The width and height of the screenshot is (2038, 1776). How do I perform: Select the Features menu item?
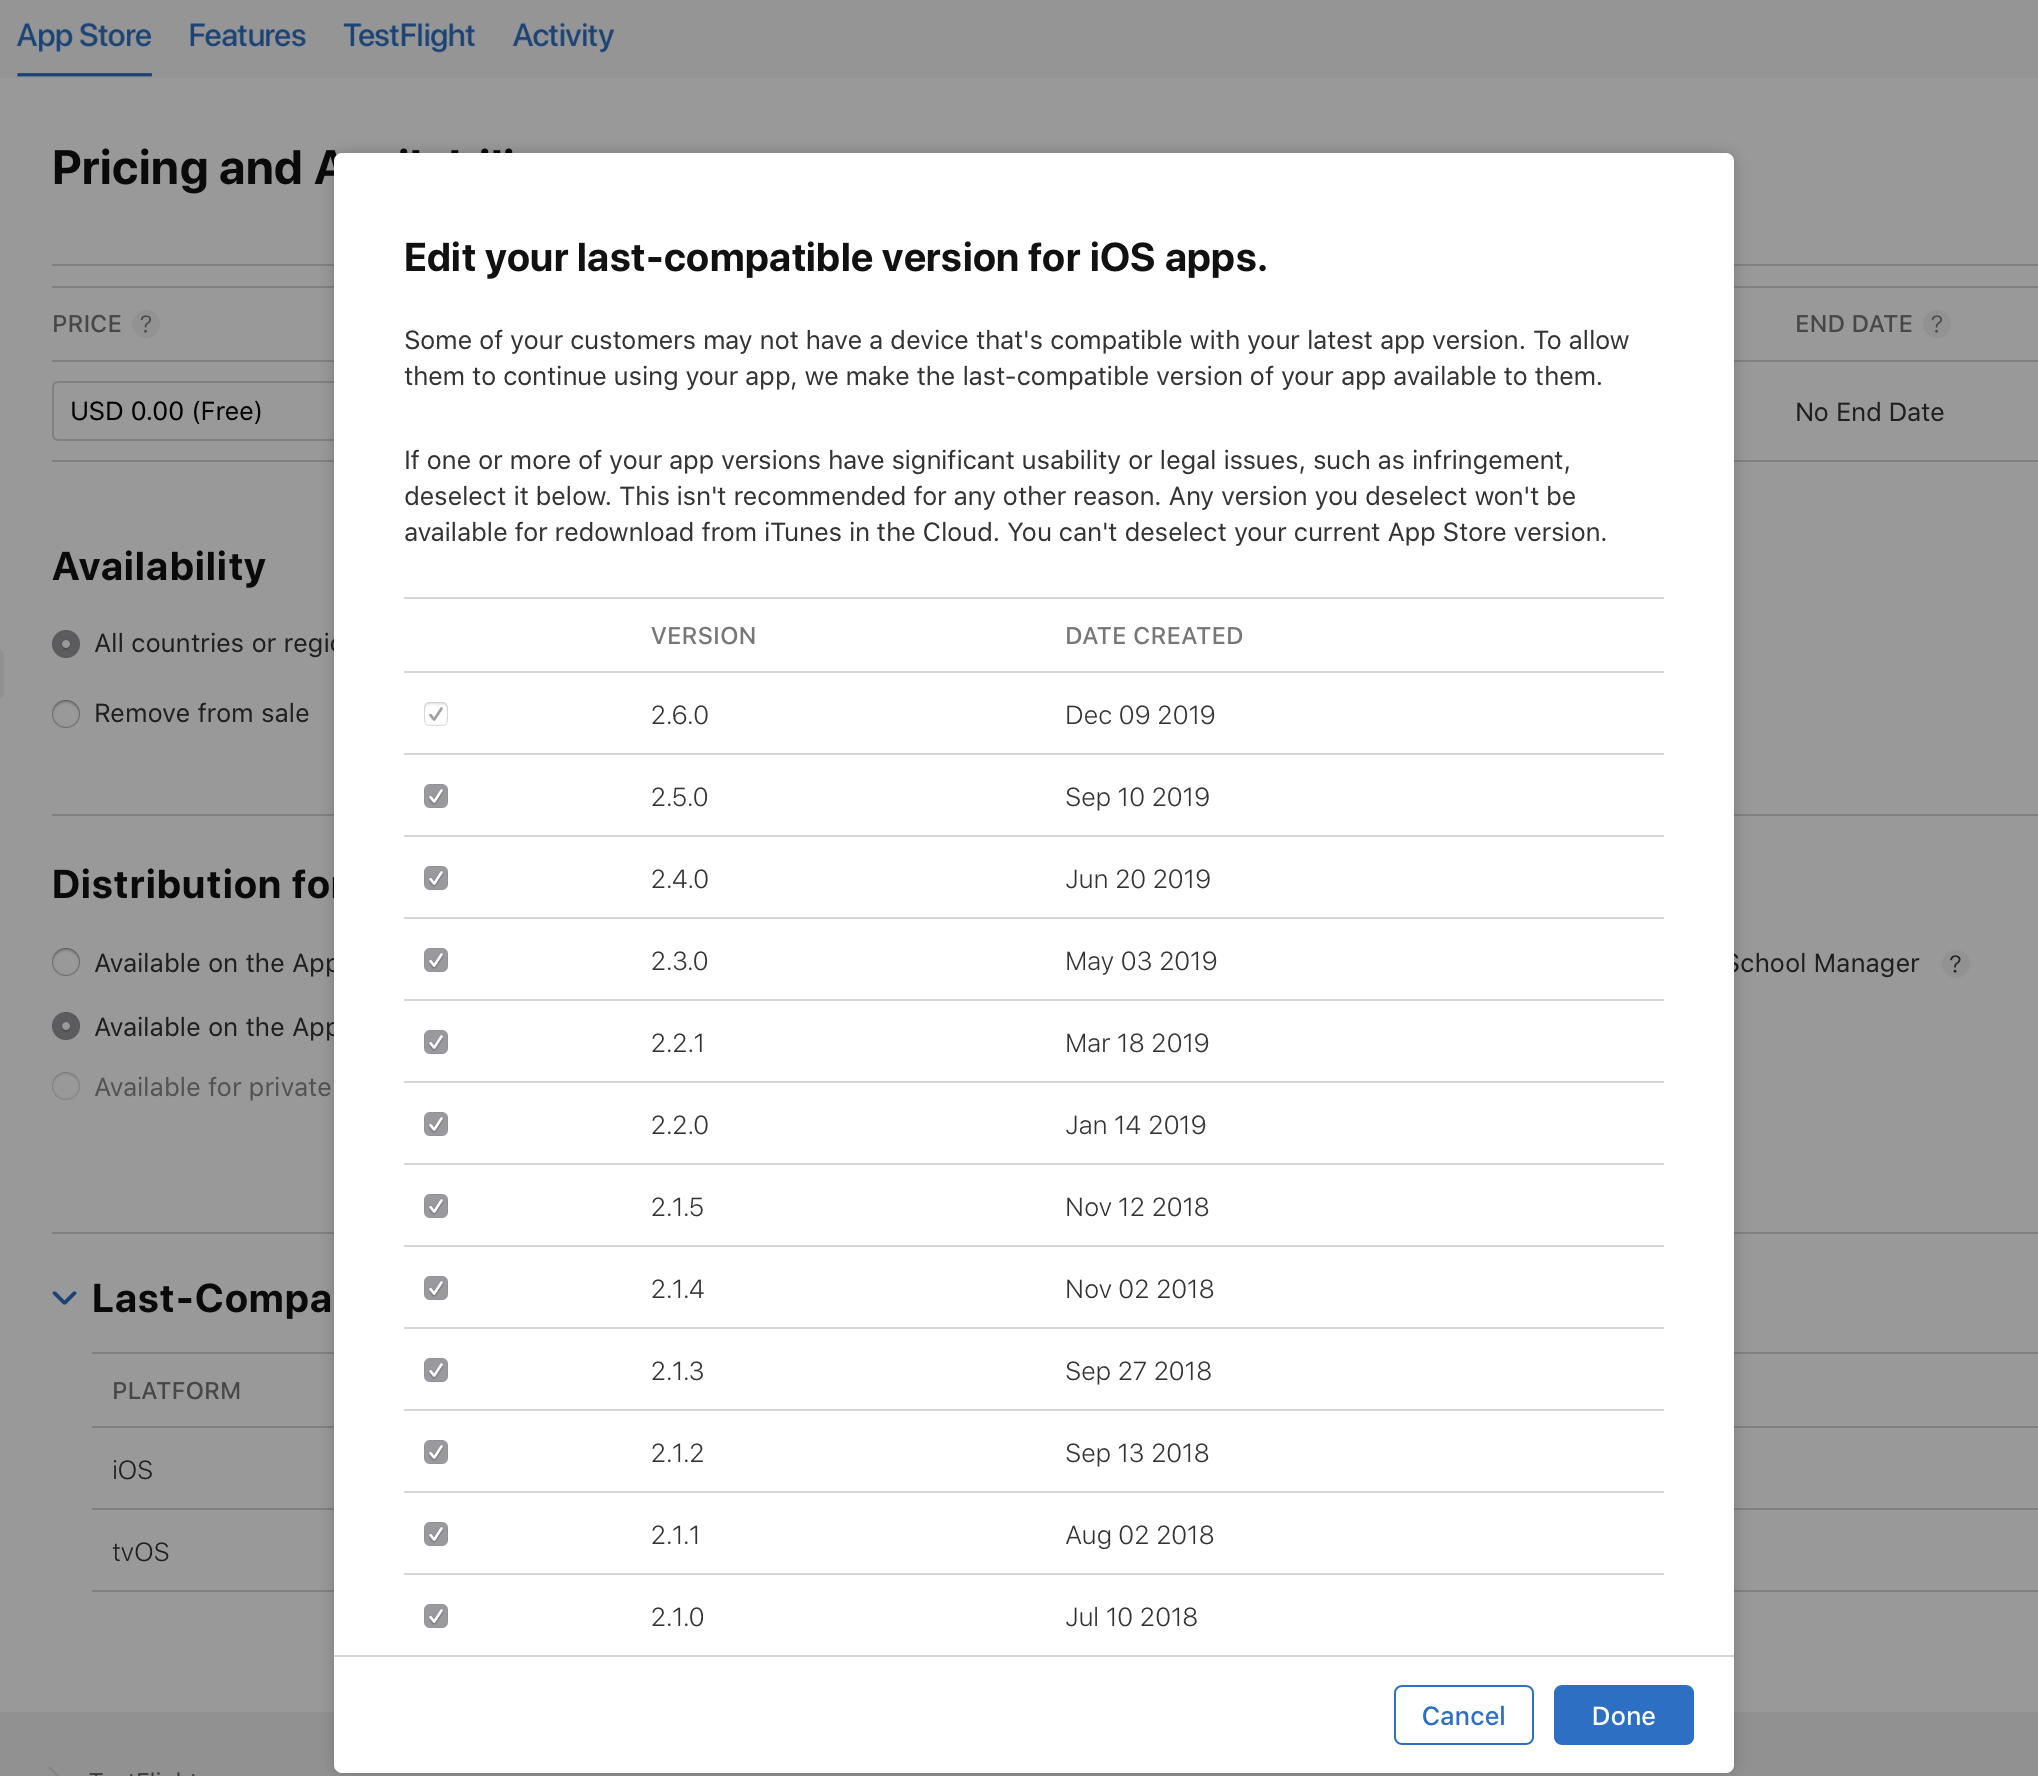click(248, 35)
